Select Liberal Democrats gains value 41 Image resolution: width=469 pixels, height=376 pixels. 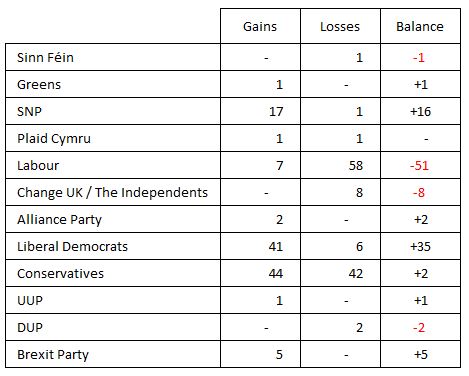[x=276, y=246]
